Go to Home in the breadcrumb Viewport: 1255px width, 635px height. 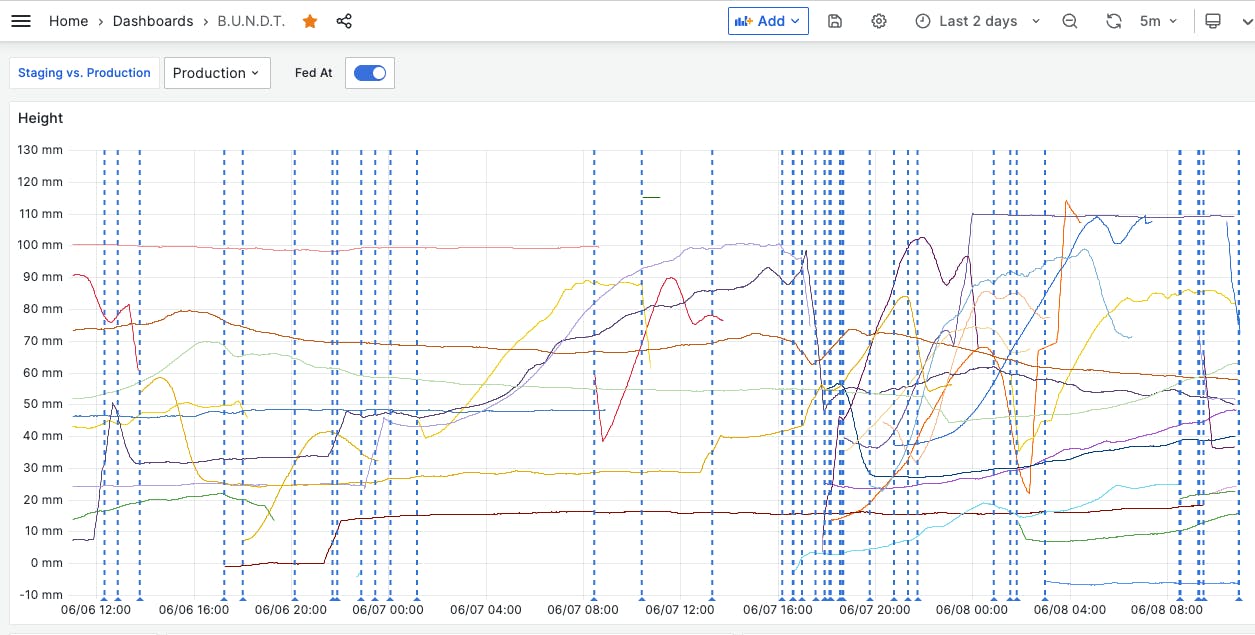68,21
